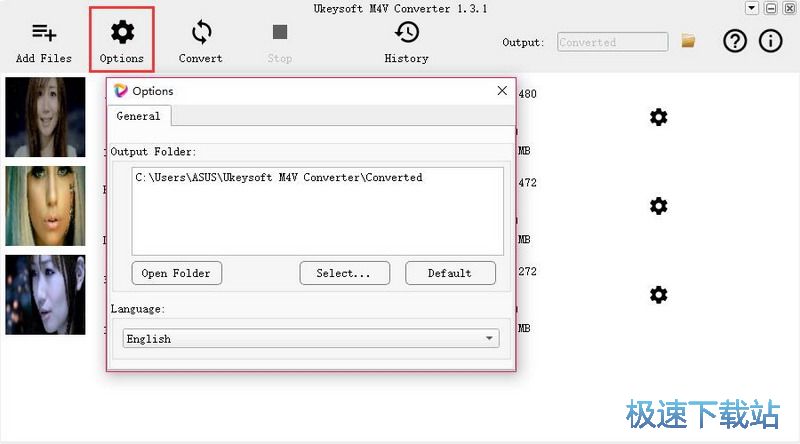Open settings gear for the first video
This screenshot has height=444, width=800.
[x=658, y=118]
